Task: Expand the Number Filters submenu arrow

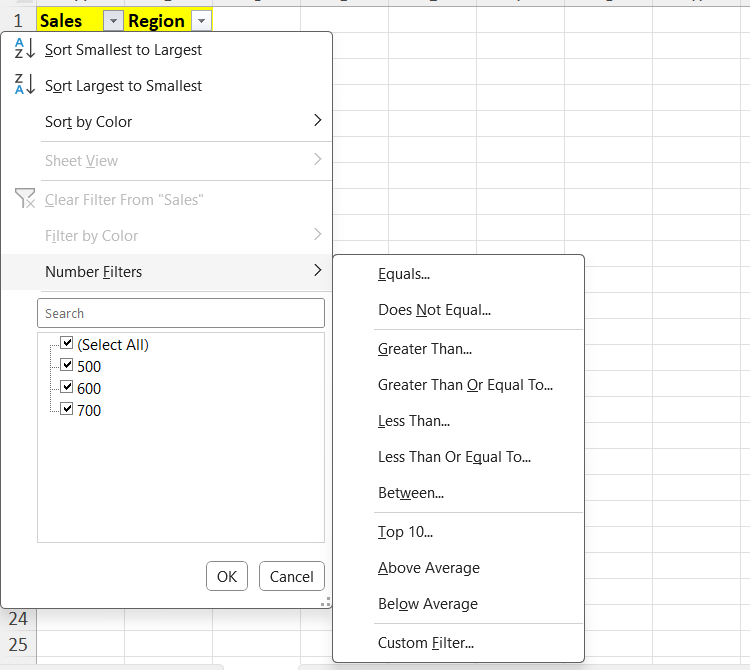Action: coord(317,270)
